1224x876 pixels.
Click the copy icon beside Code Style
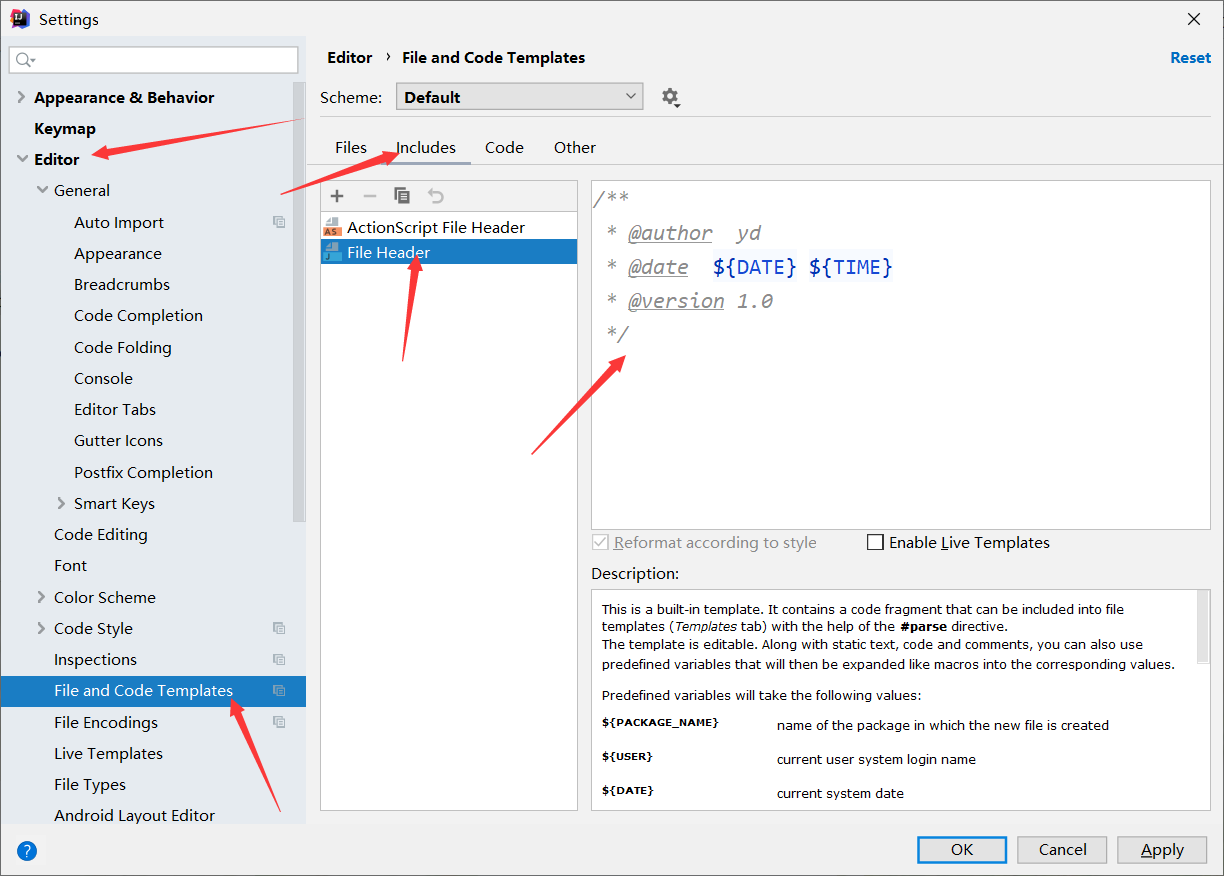tap(279, 628)
